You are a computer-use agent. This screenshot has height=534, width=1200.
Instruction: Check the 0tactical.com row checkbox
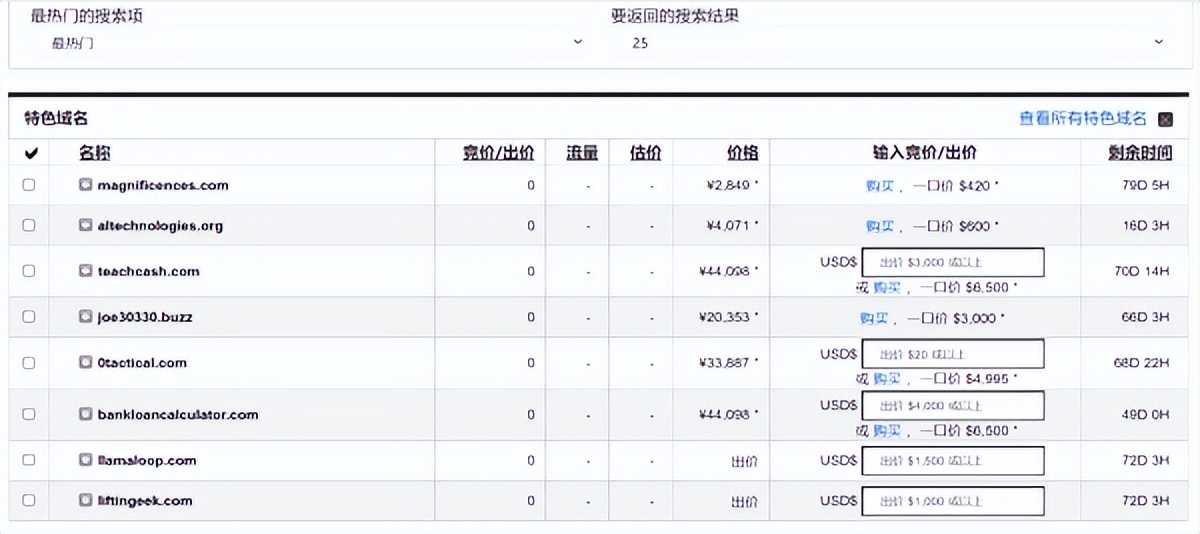click(29, 363)
